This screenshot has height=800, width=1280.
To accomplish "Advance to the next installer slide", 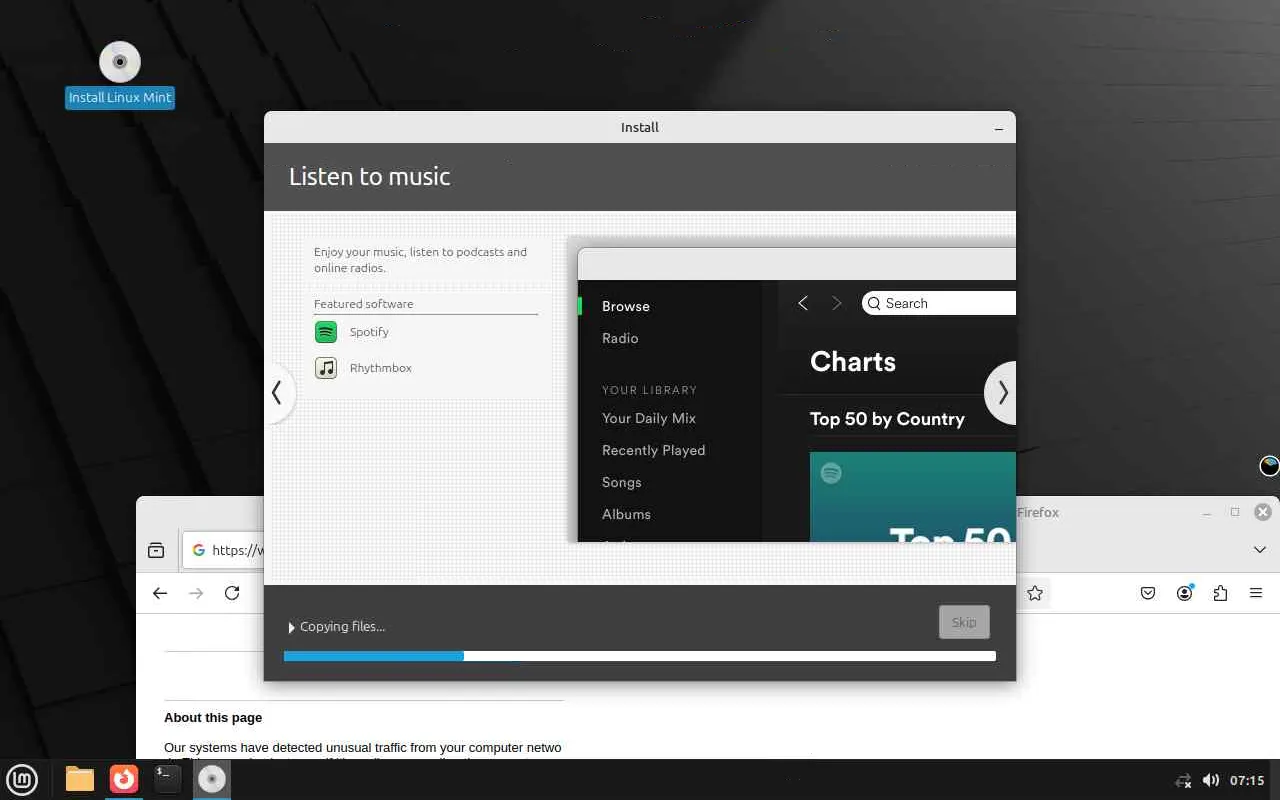I will tap(1002, 393).
